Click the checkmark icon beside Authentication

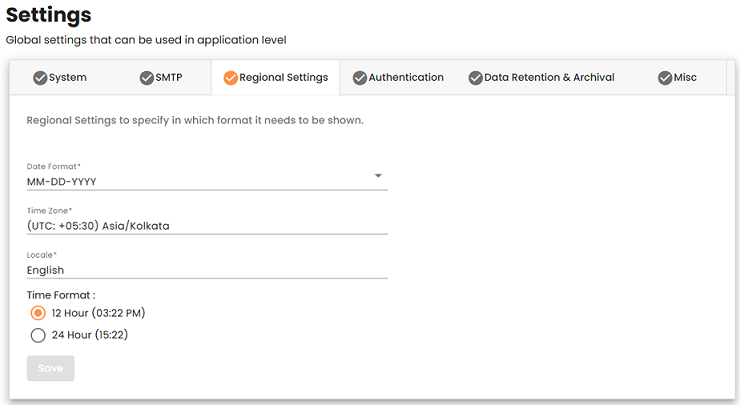click(360, 77)
